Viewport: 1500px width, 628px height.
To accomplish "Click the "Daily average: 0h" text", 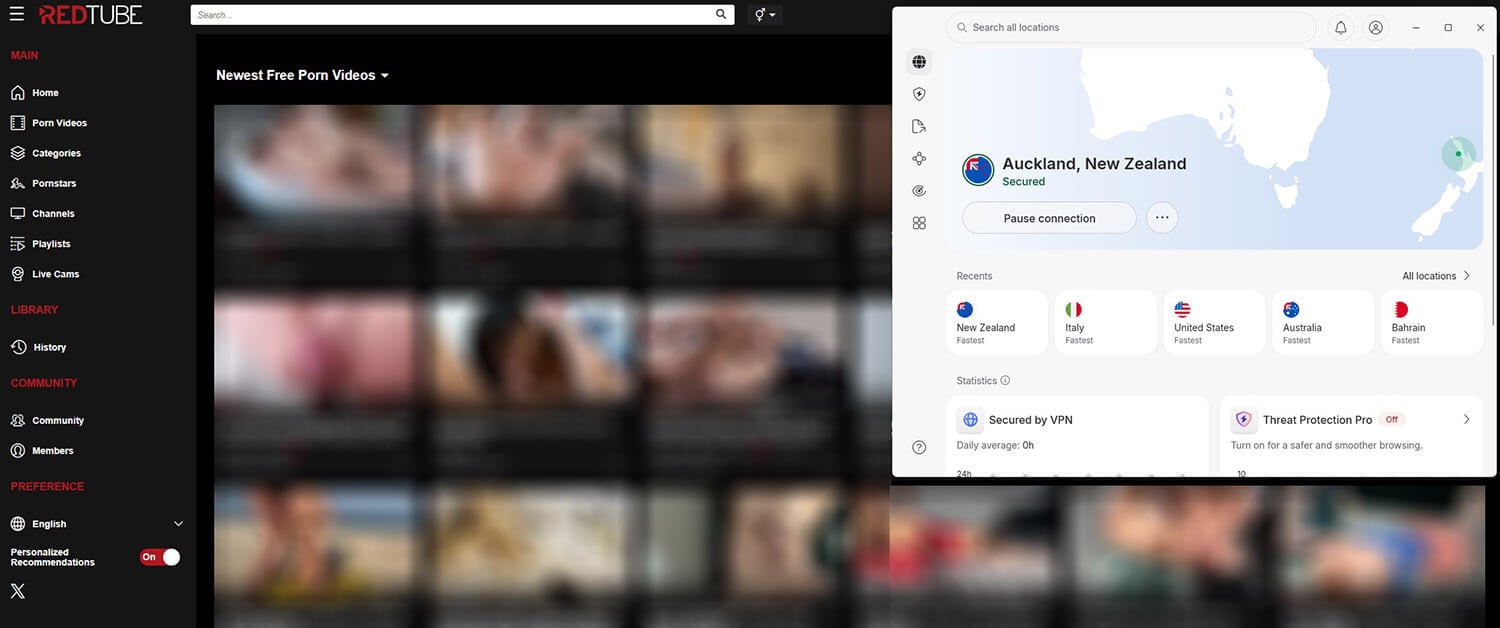I will 995,445.
